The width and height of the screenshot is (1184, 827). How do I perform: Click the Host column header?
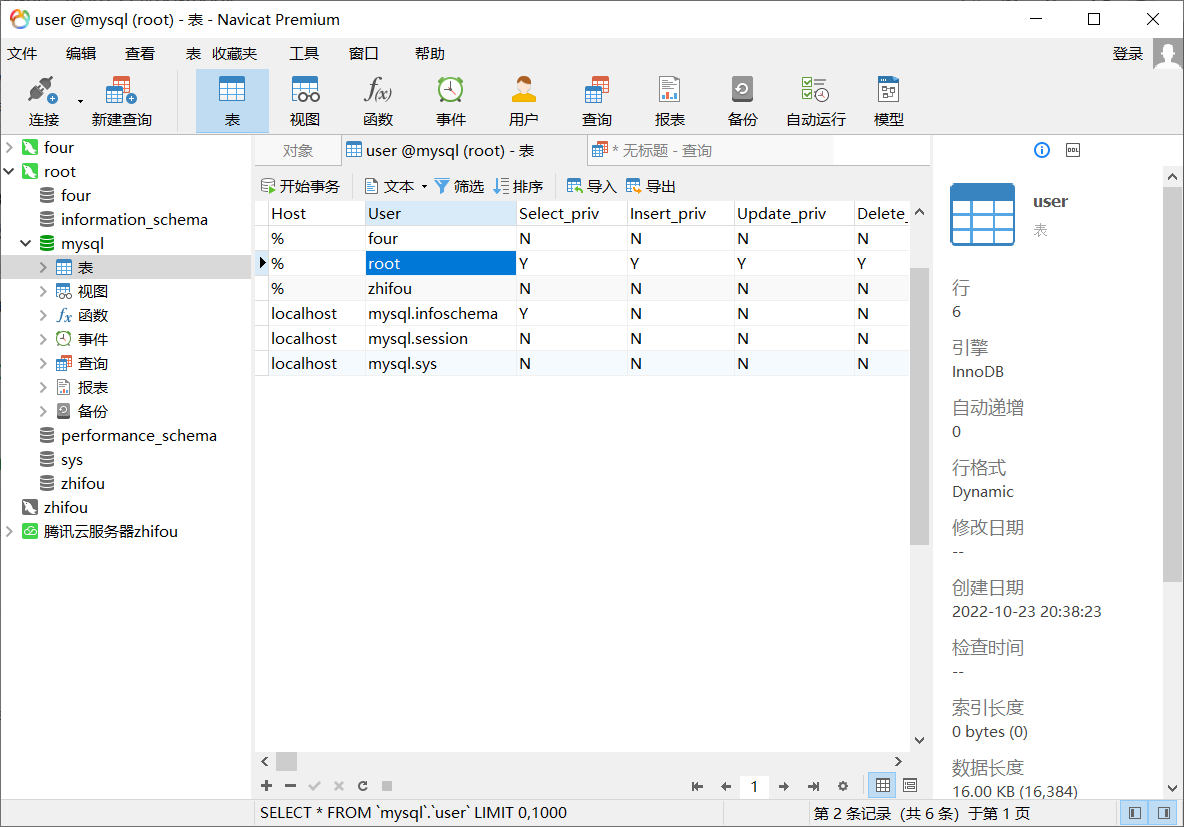317,214
